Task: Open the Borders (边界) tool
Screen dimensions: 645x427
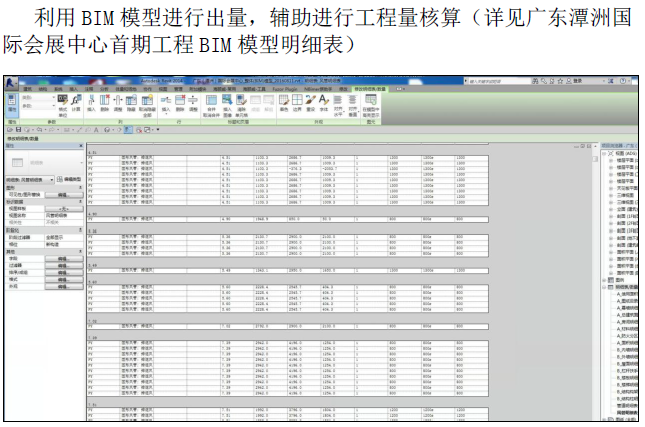Action: [x=297, y=103]
